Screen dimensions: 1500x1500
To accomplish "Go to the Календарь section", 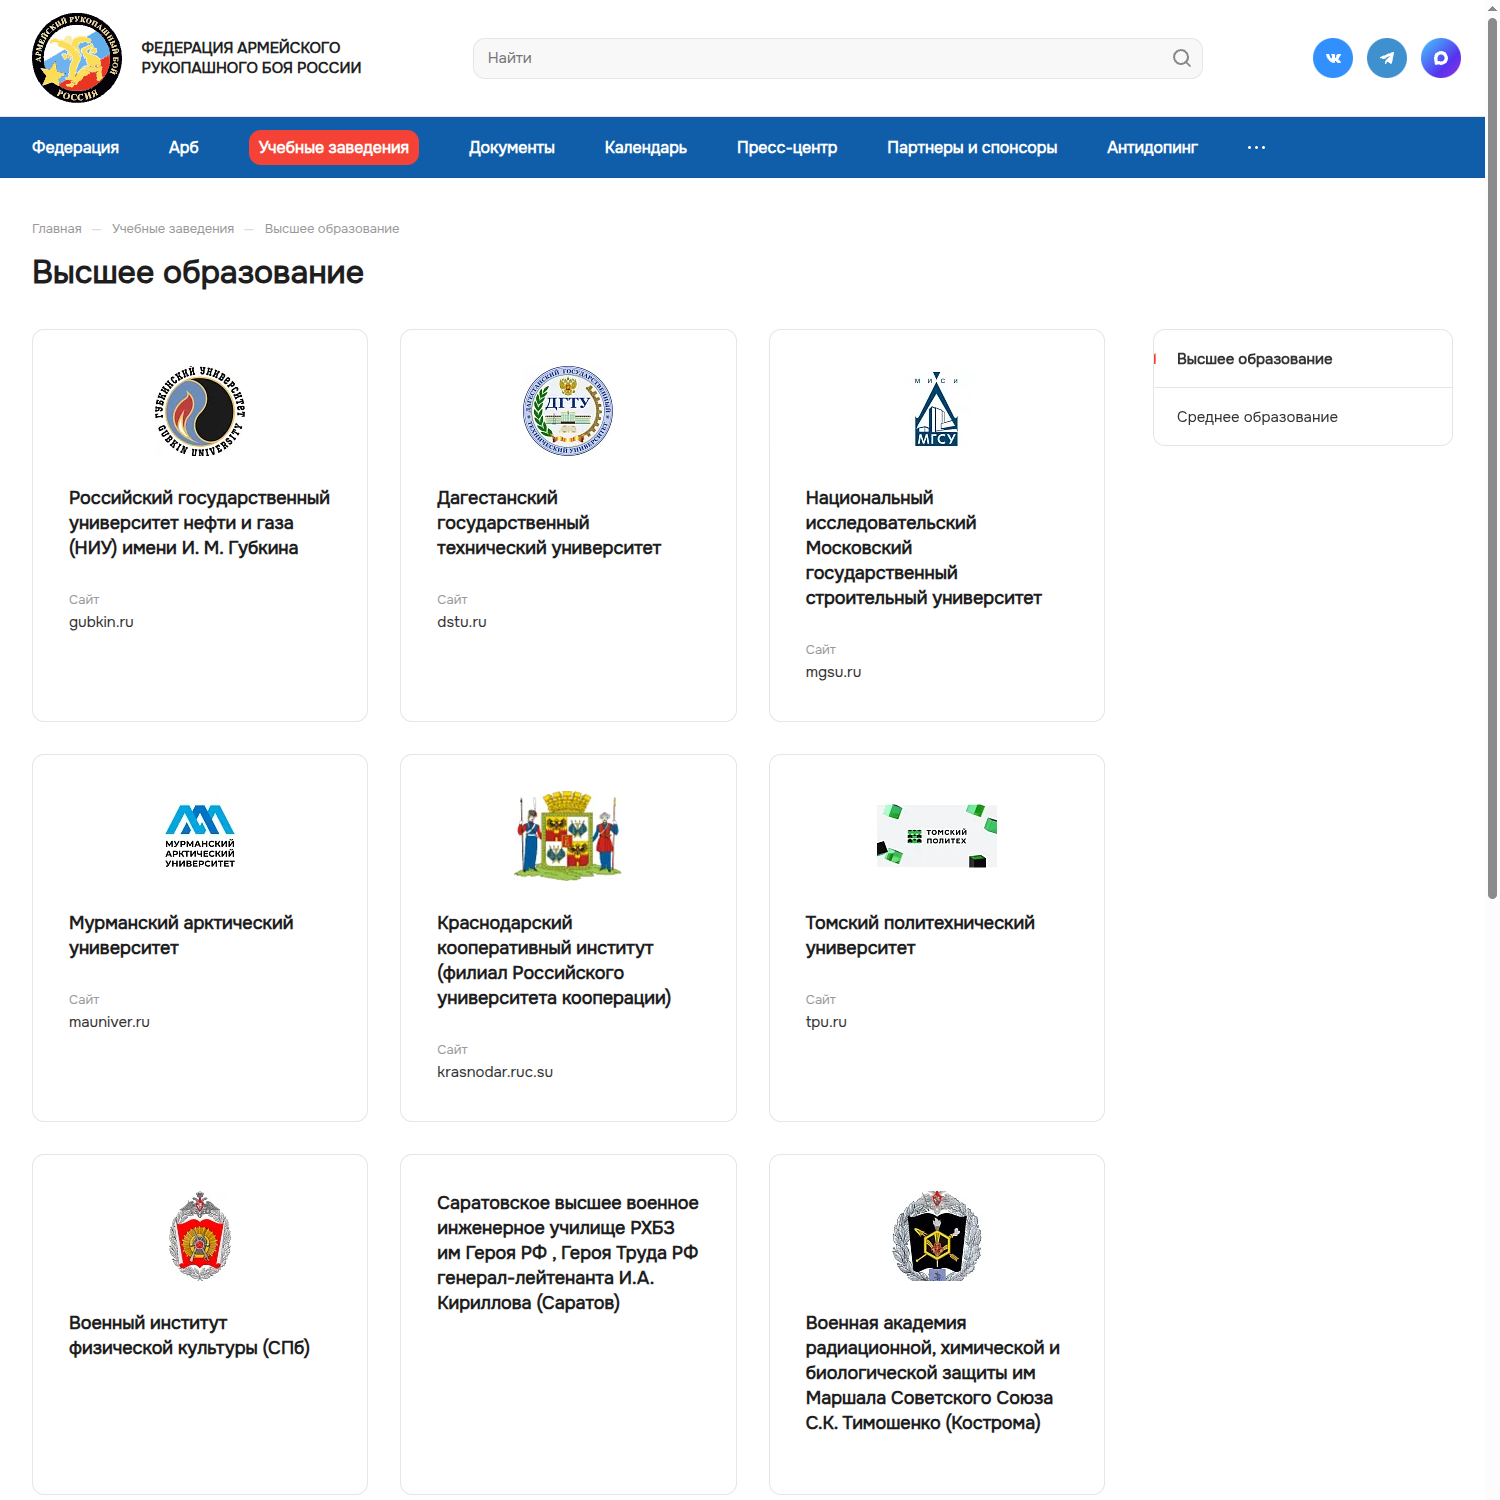I will (x=646, y=148).
